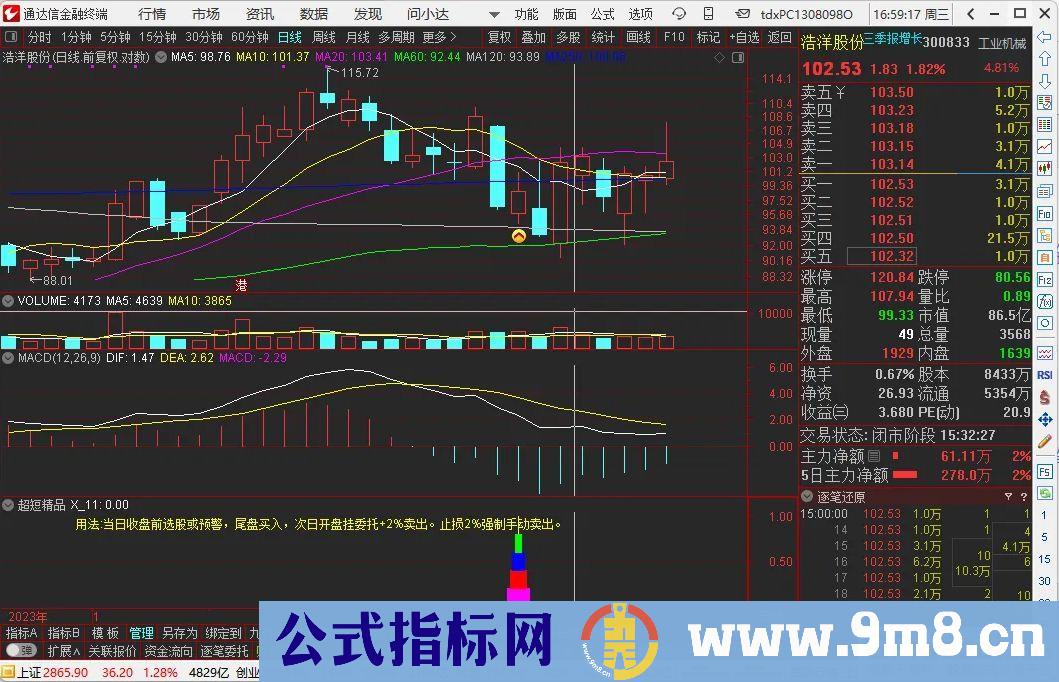Click the blue four-way move arrows icon
Image resolution: width=1059 pixels, height=682 pixels.
point(1045,419)
